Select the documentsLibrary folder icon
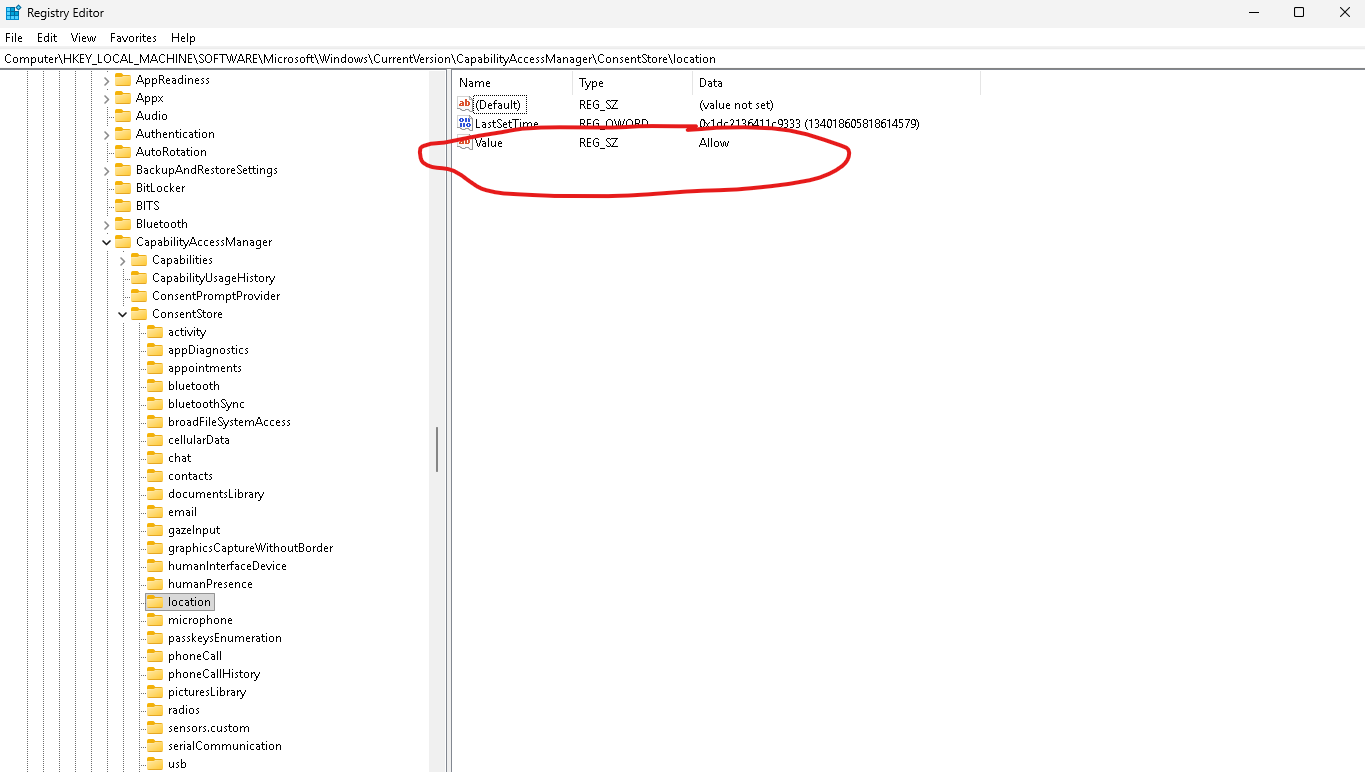 tap(155, 494)
